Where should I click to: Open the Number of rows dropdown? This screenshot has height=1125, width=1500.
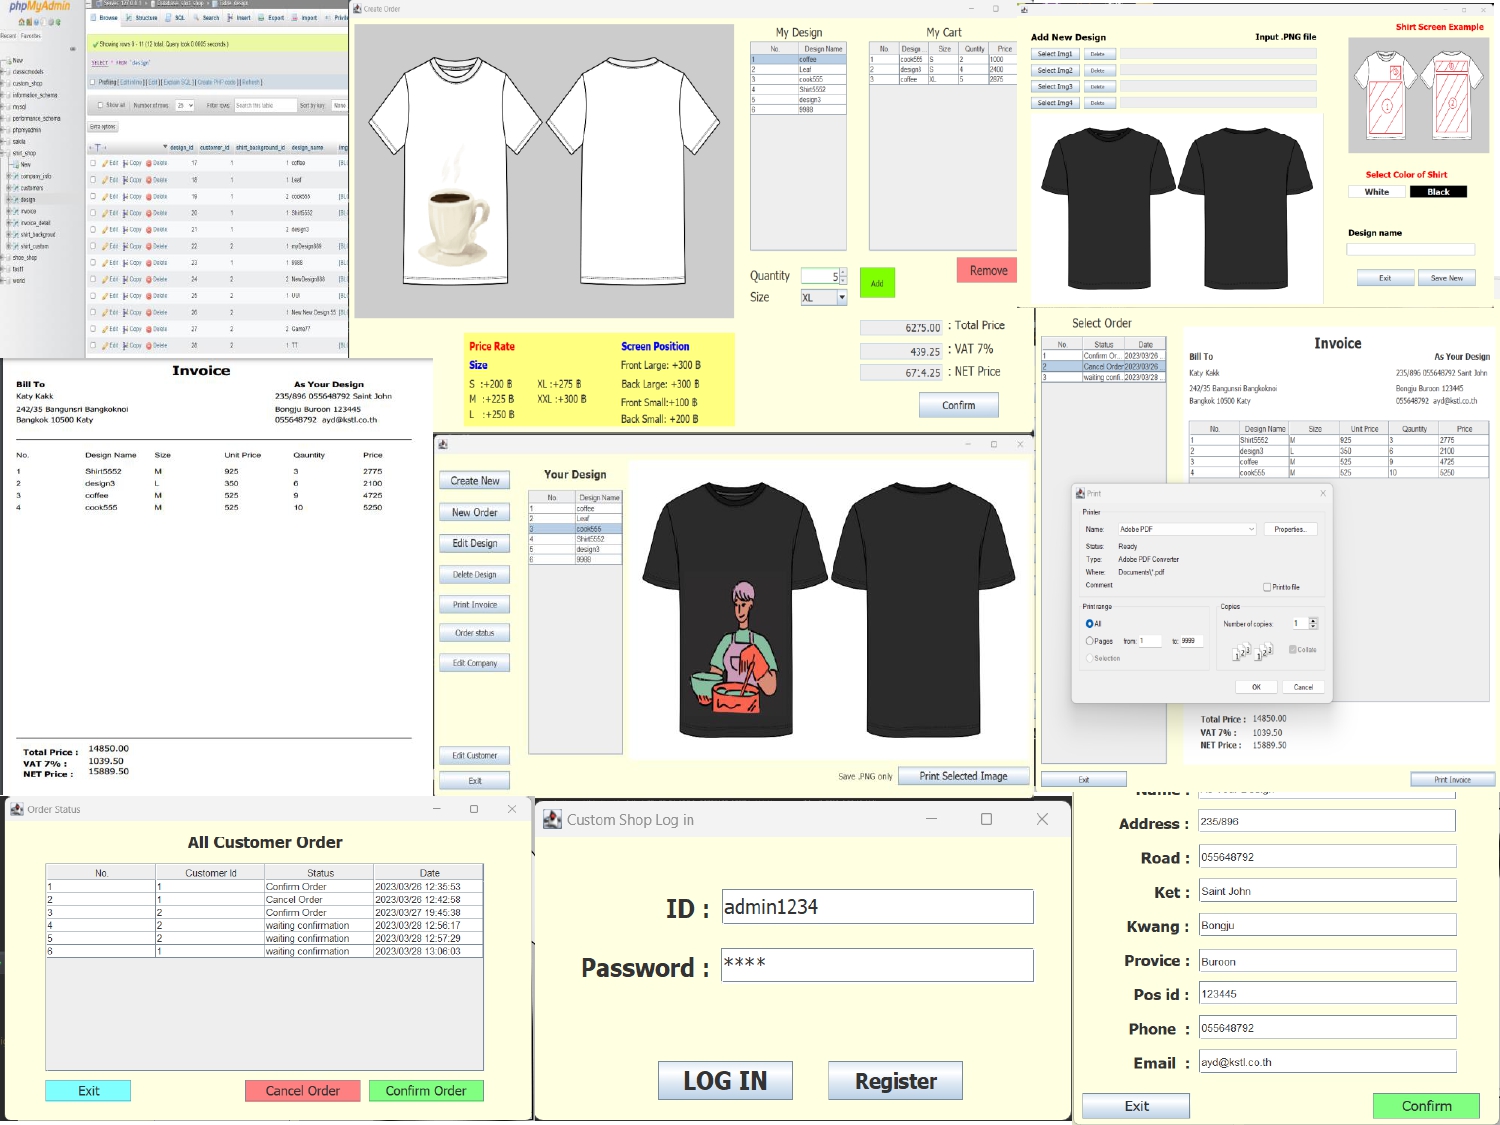click(x=185, y=105)
